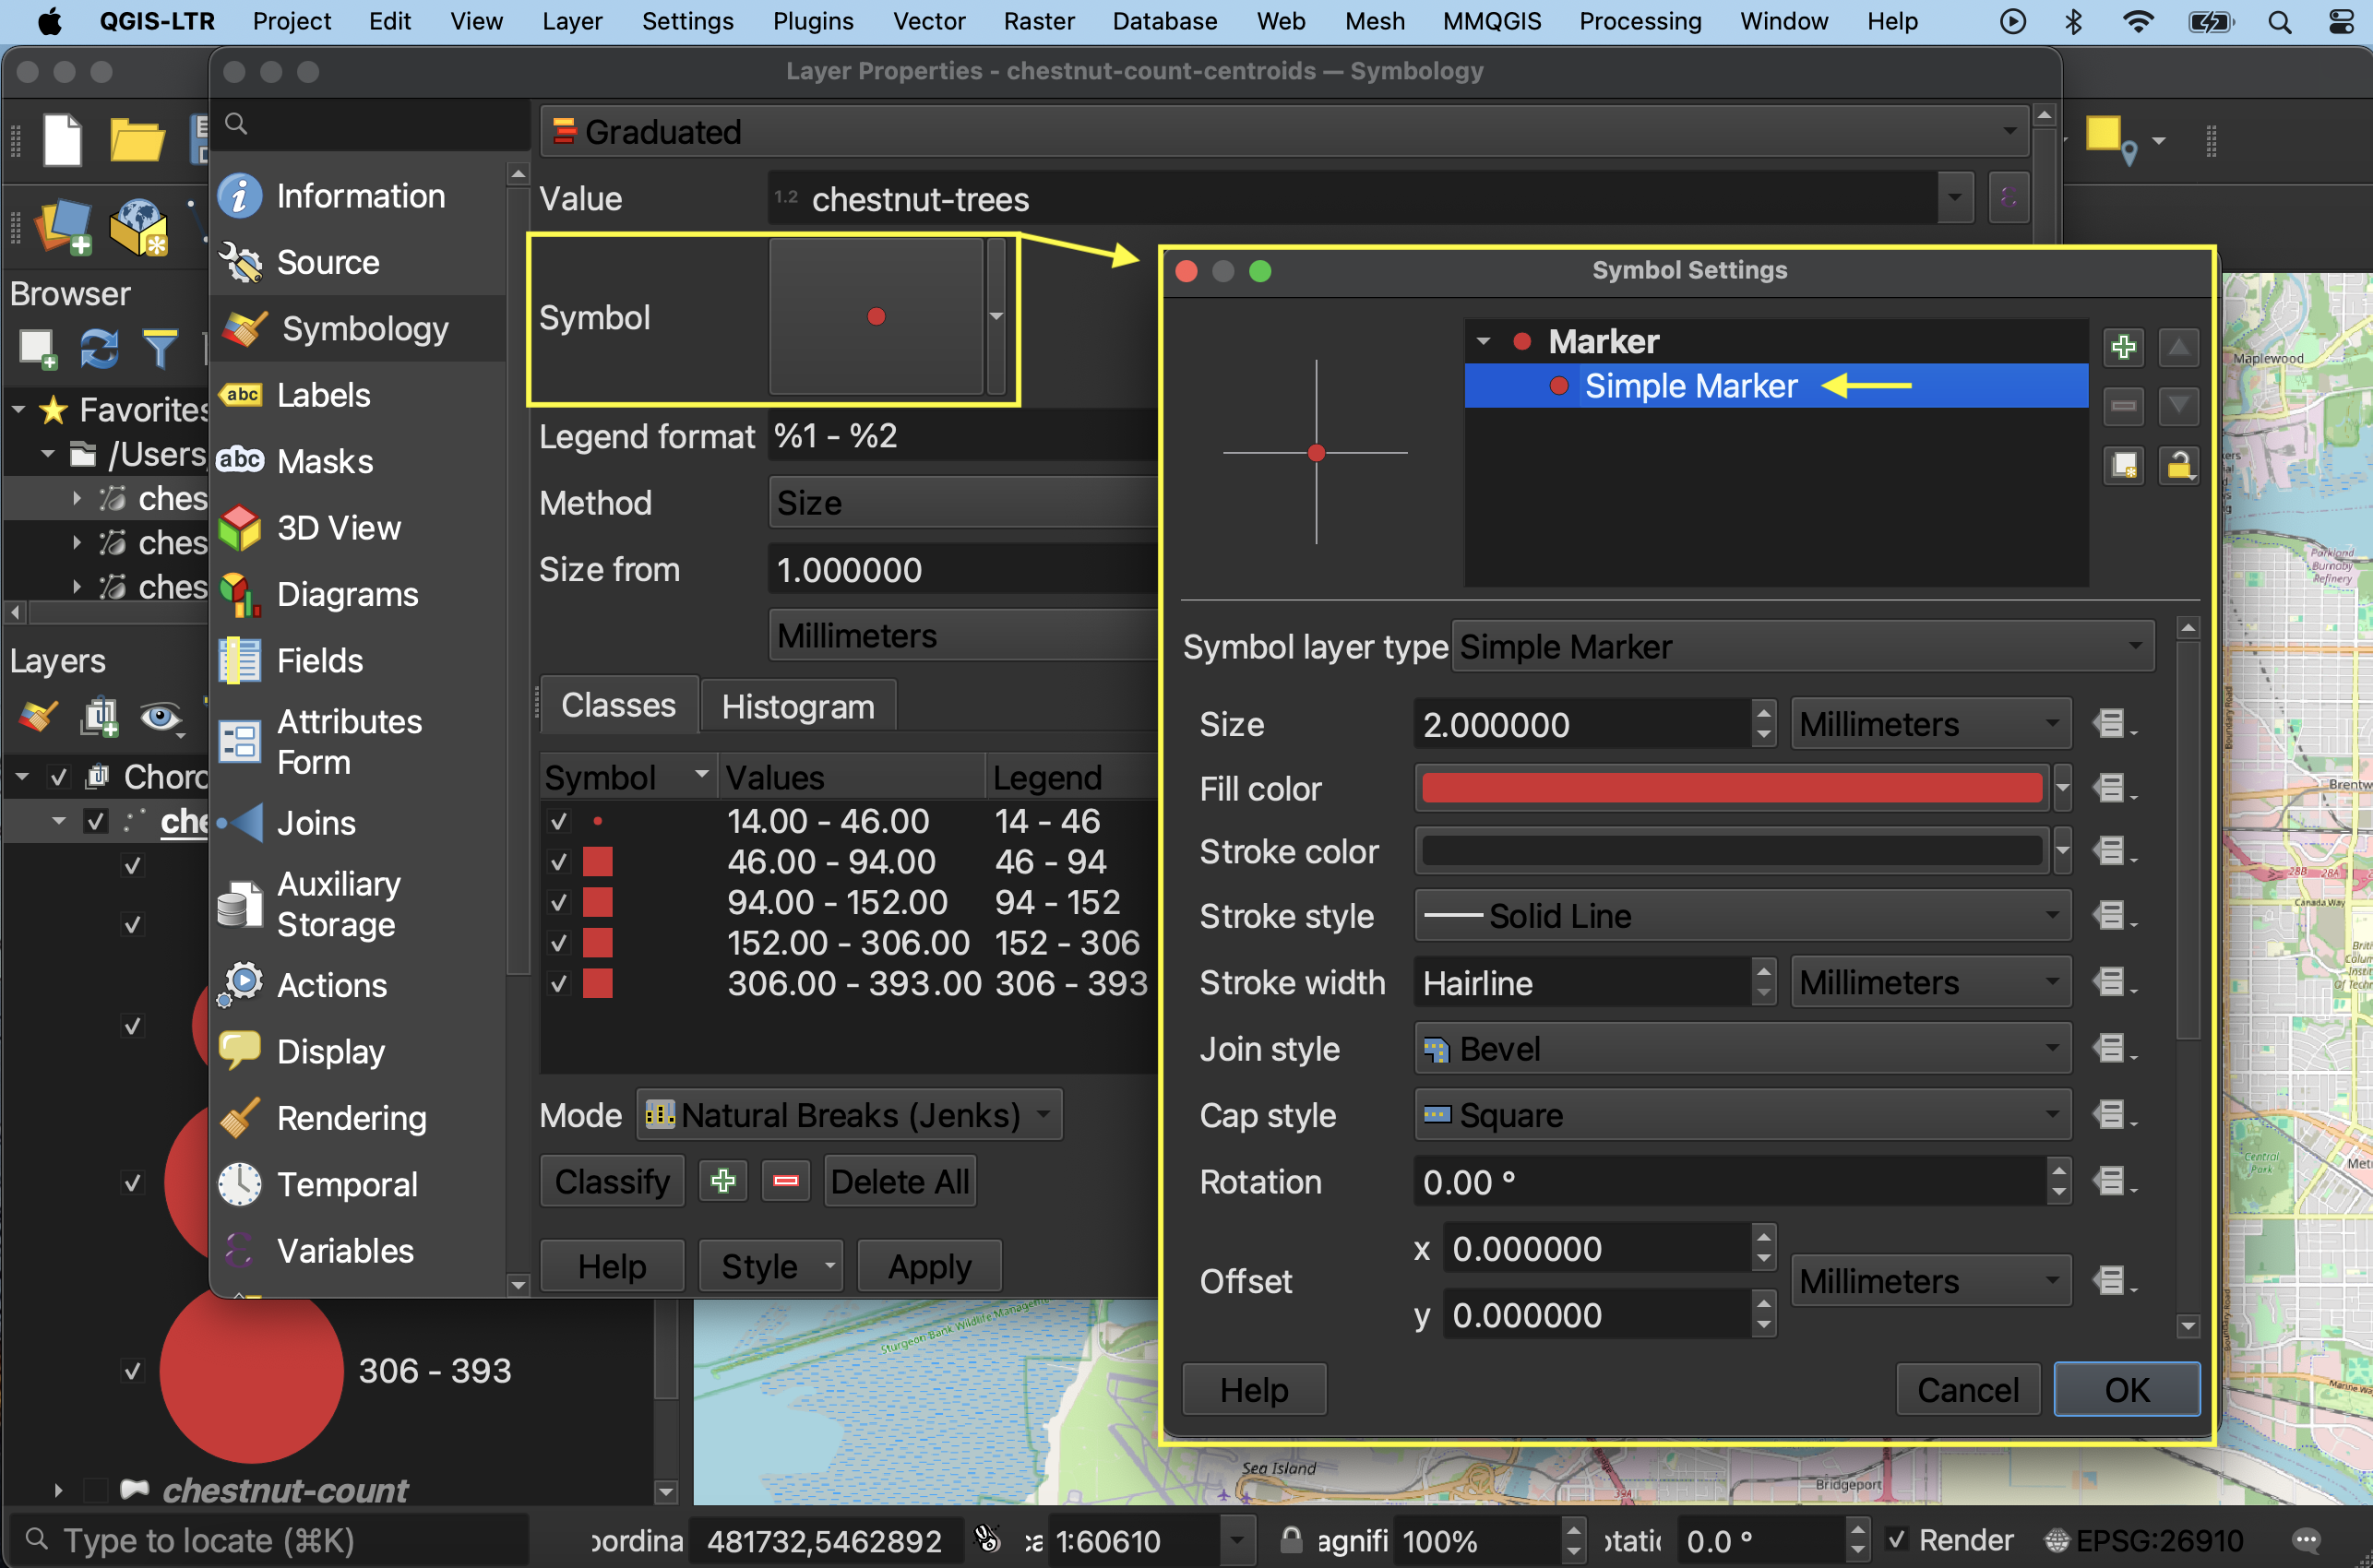Screen dimensions: 2373x1568
Task: Click the red minus delete class button
Action: (786, 1182)
